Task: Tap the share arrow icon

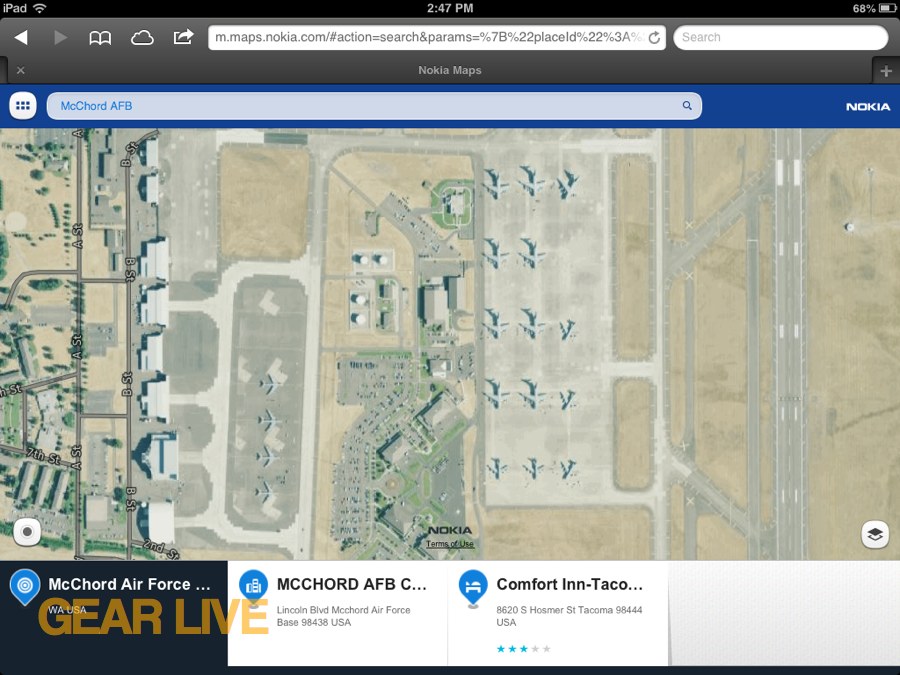Action: click(183, 37)
